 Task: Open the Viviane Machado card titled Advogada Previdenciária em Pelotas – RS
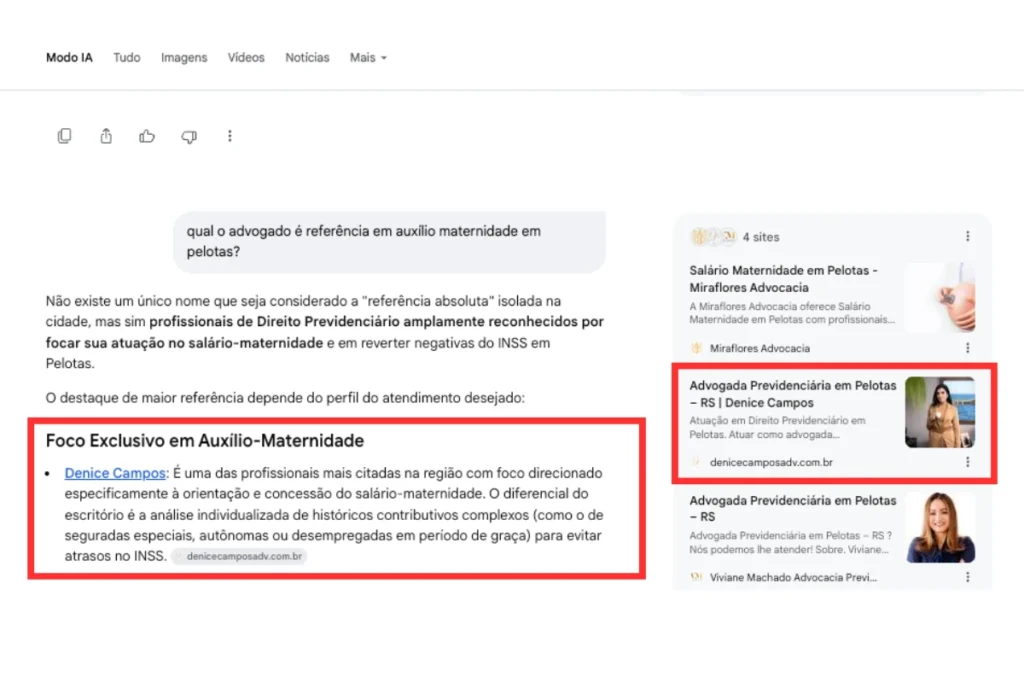pos(793,509)
